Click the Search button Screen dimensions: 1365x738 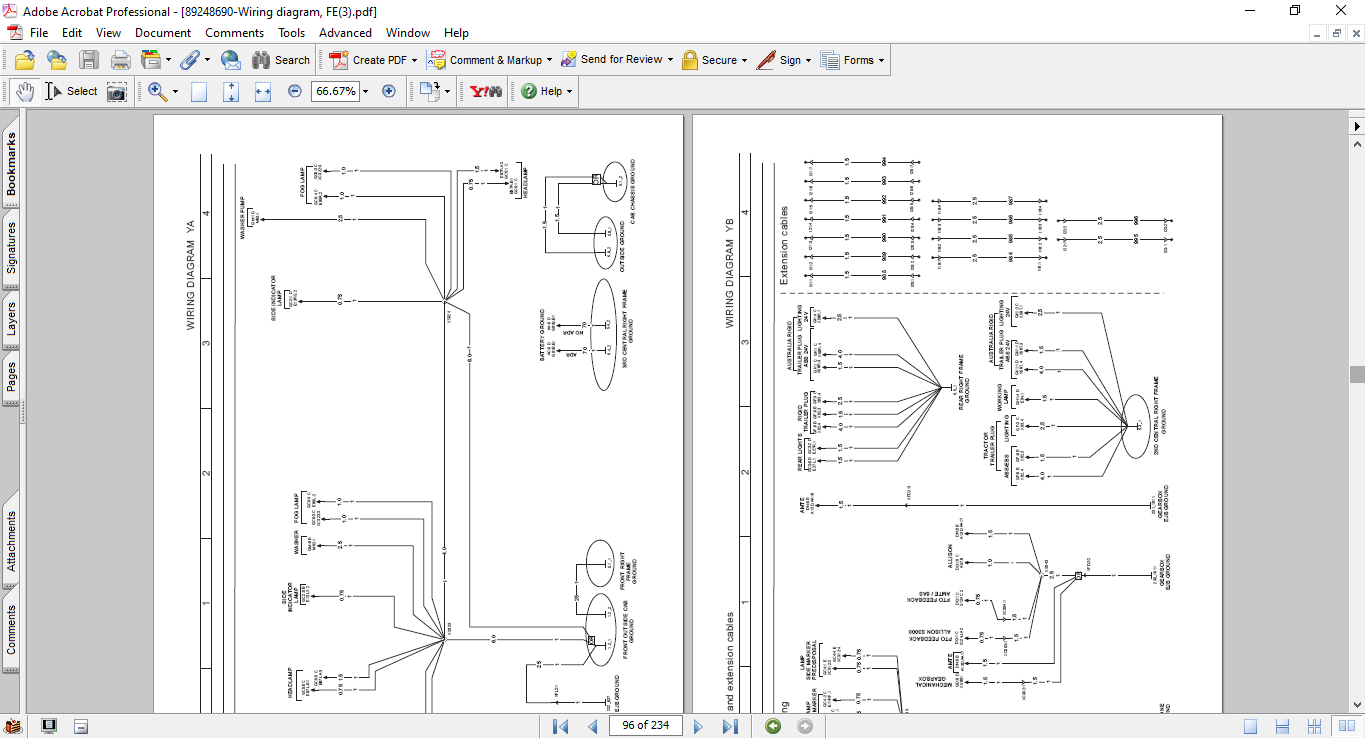pos(281,60)
